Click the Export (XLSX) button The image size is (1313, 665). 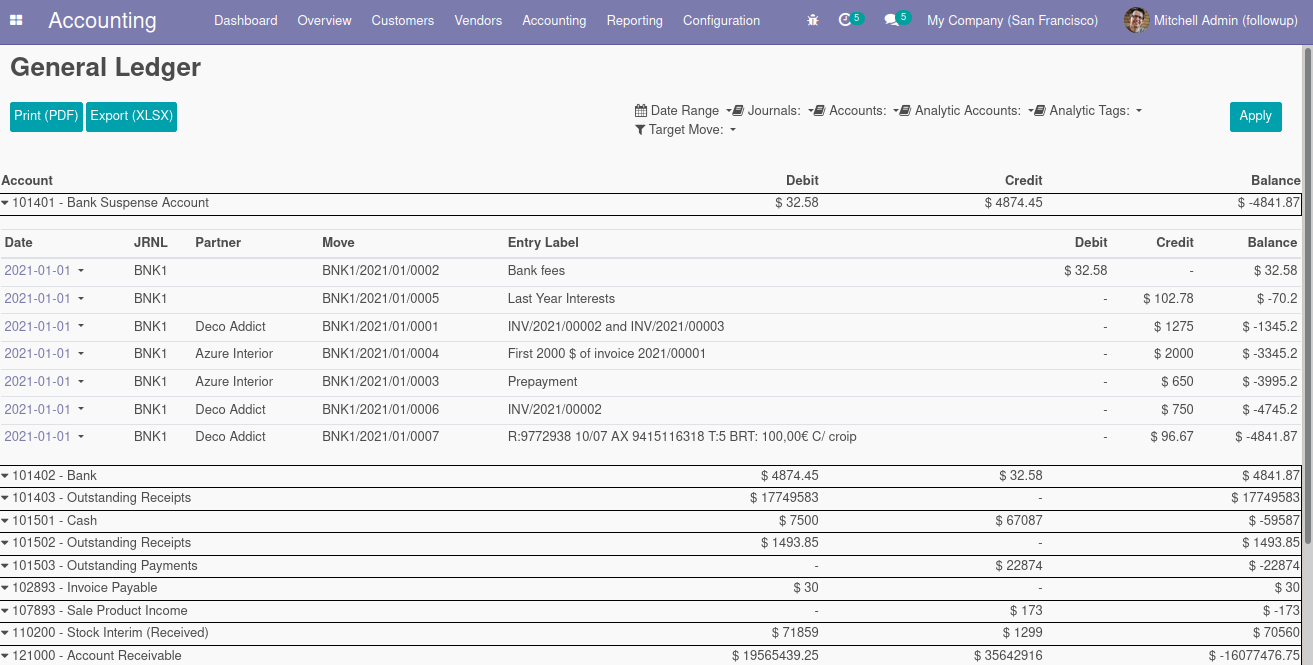(x=131, y=116)
